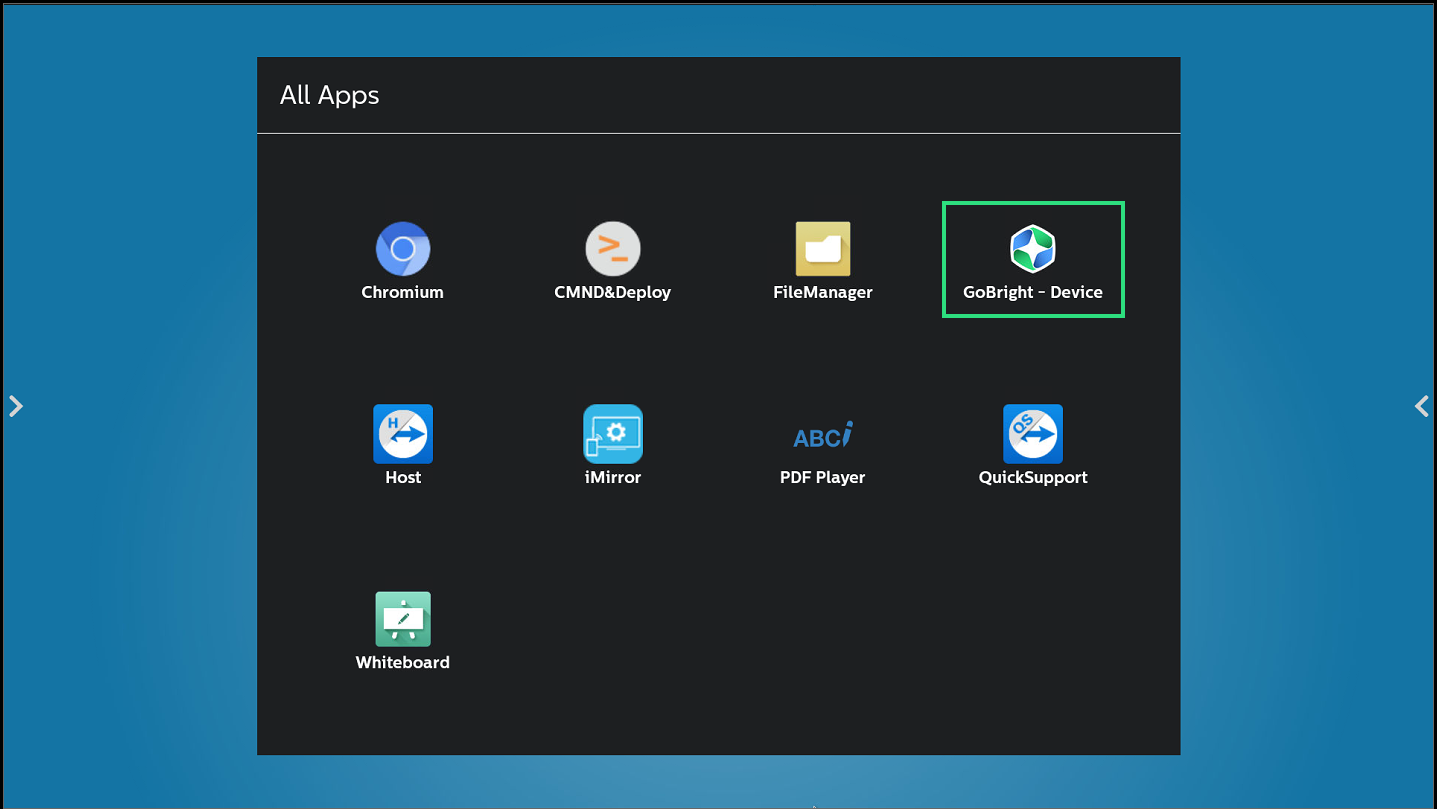Pick the "PDF Player" app label
This screenshot has width=1437, height=809.
pos(822,477)
